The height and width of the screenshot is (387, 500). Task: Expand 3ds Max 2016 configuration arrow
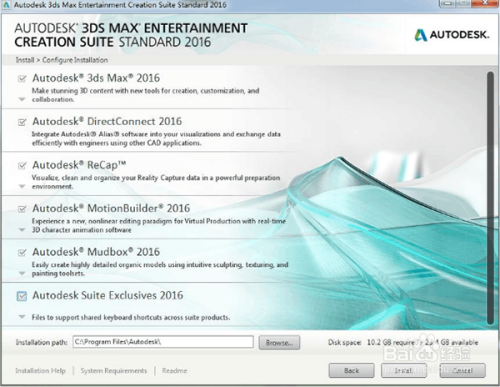tap(22, 99)
